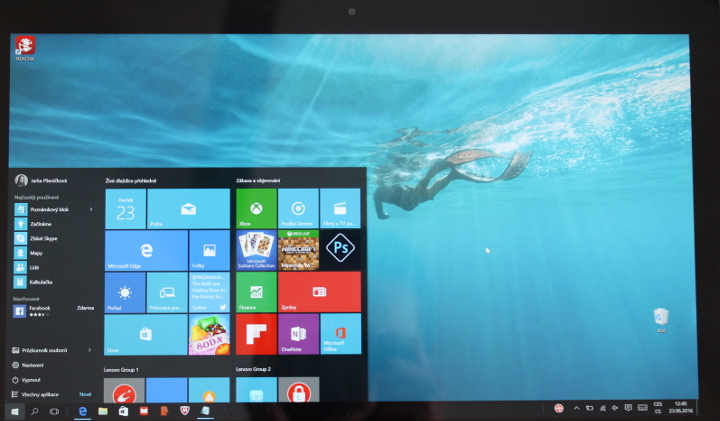The image size is (720, 421).
Task: Click the Lenovo Group 2 heading
Action: 253,369
